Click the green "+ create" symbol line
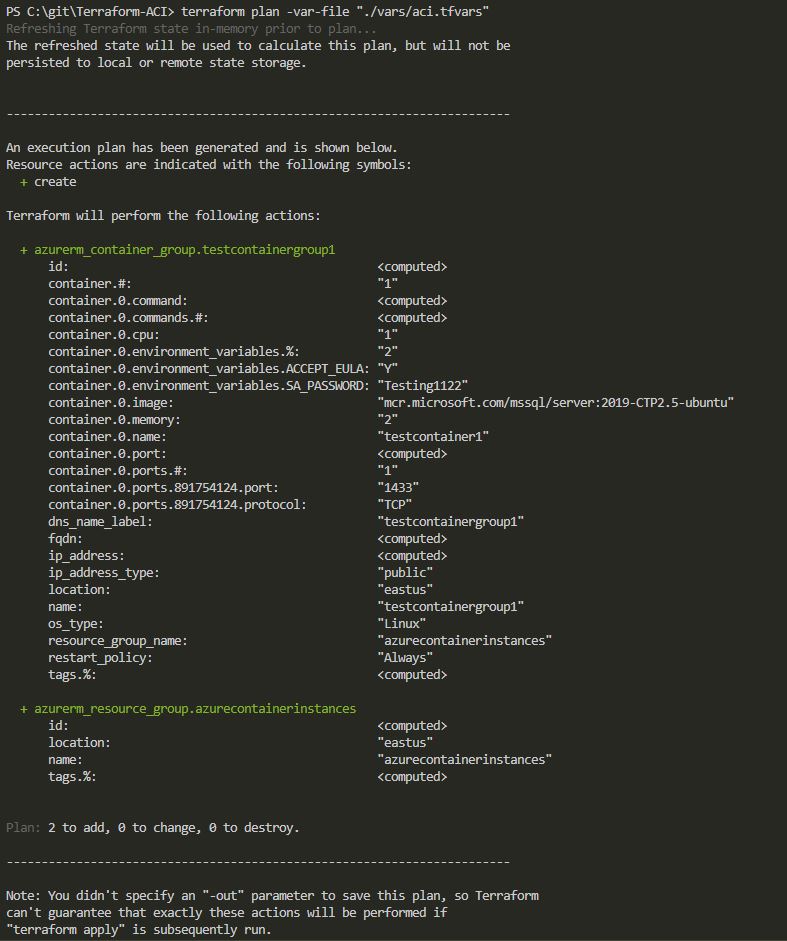The height and width of the screenshot is (941, 787). pyautogui.click(x=48, y=182)
